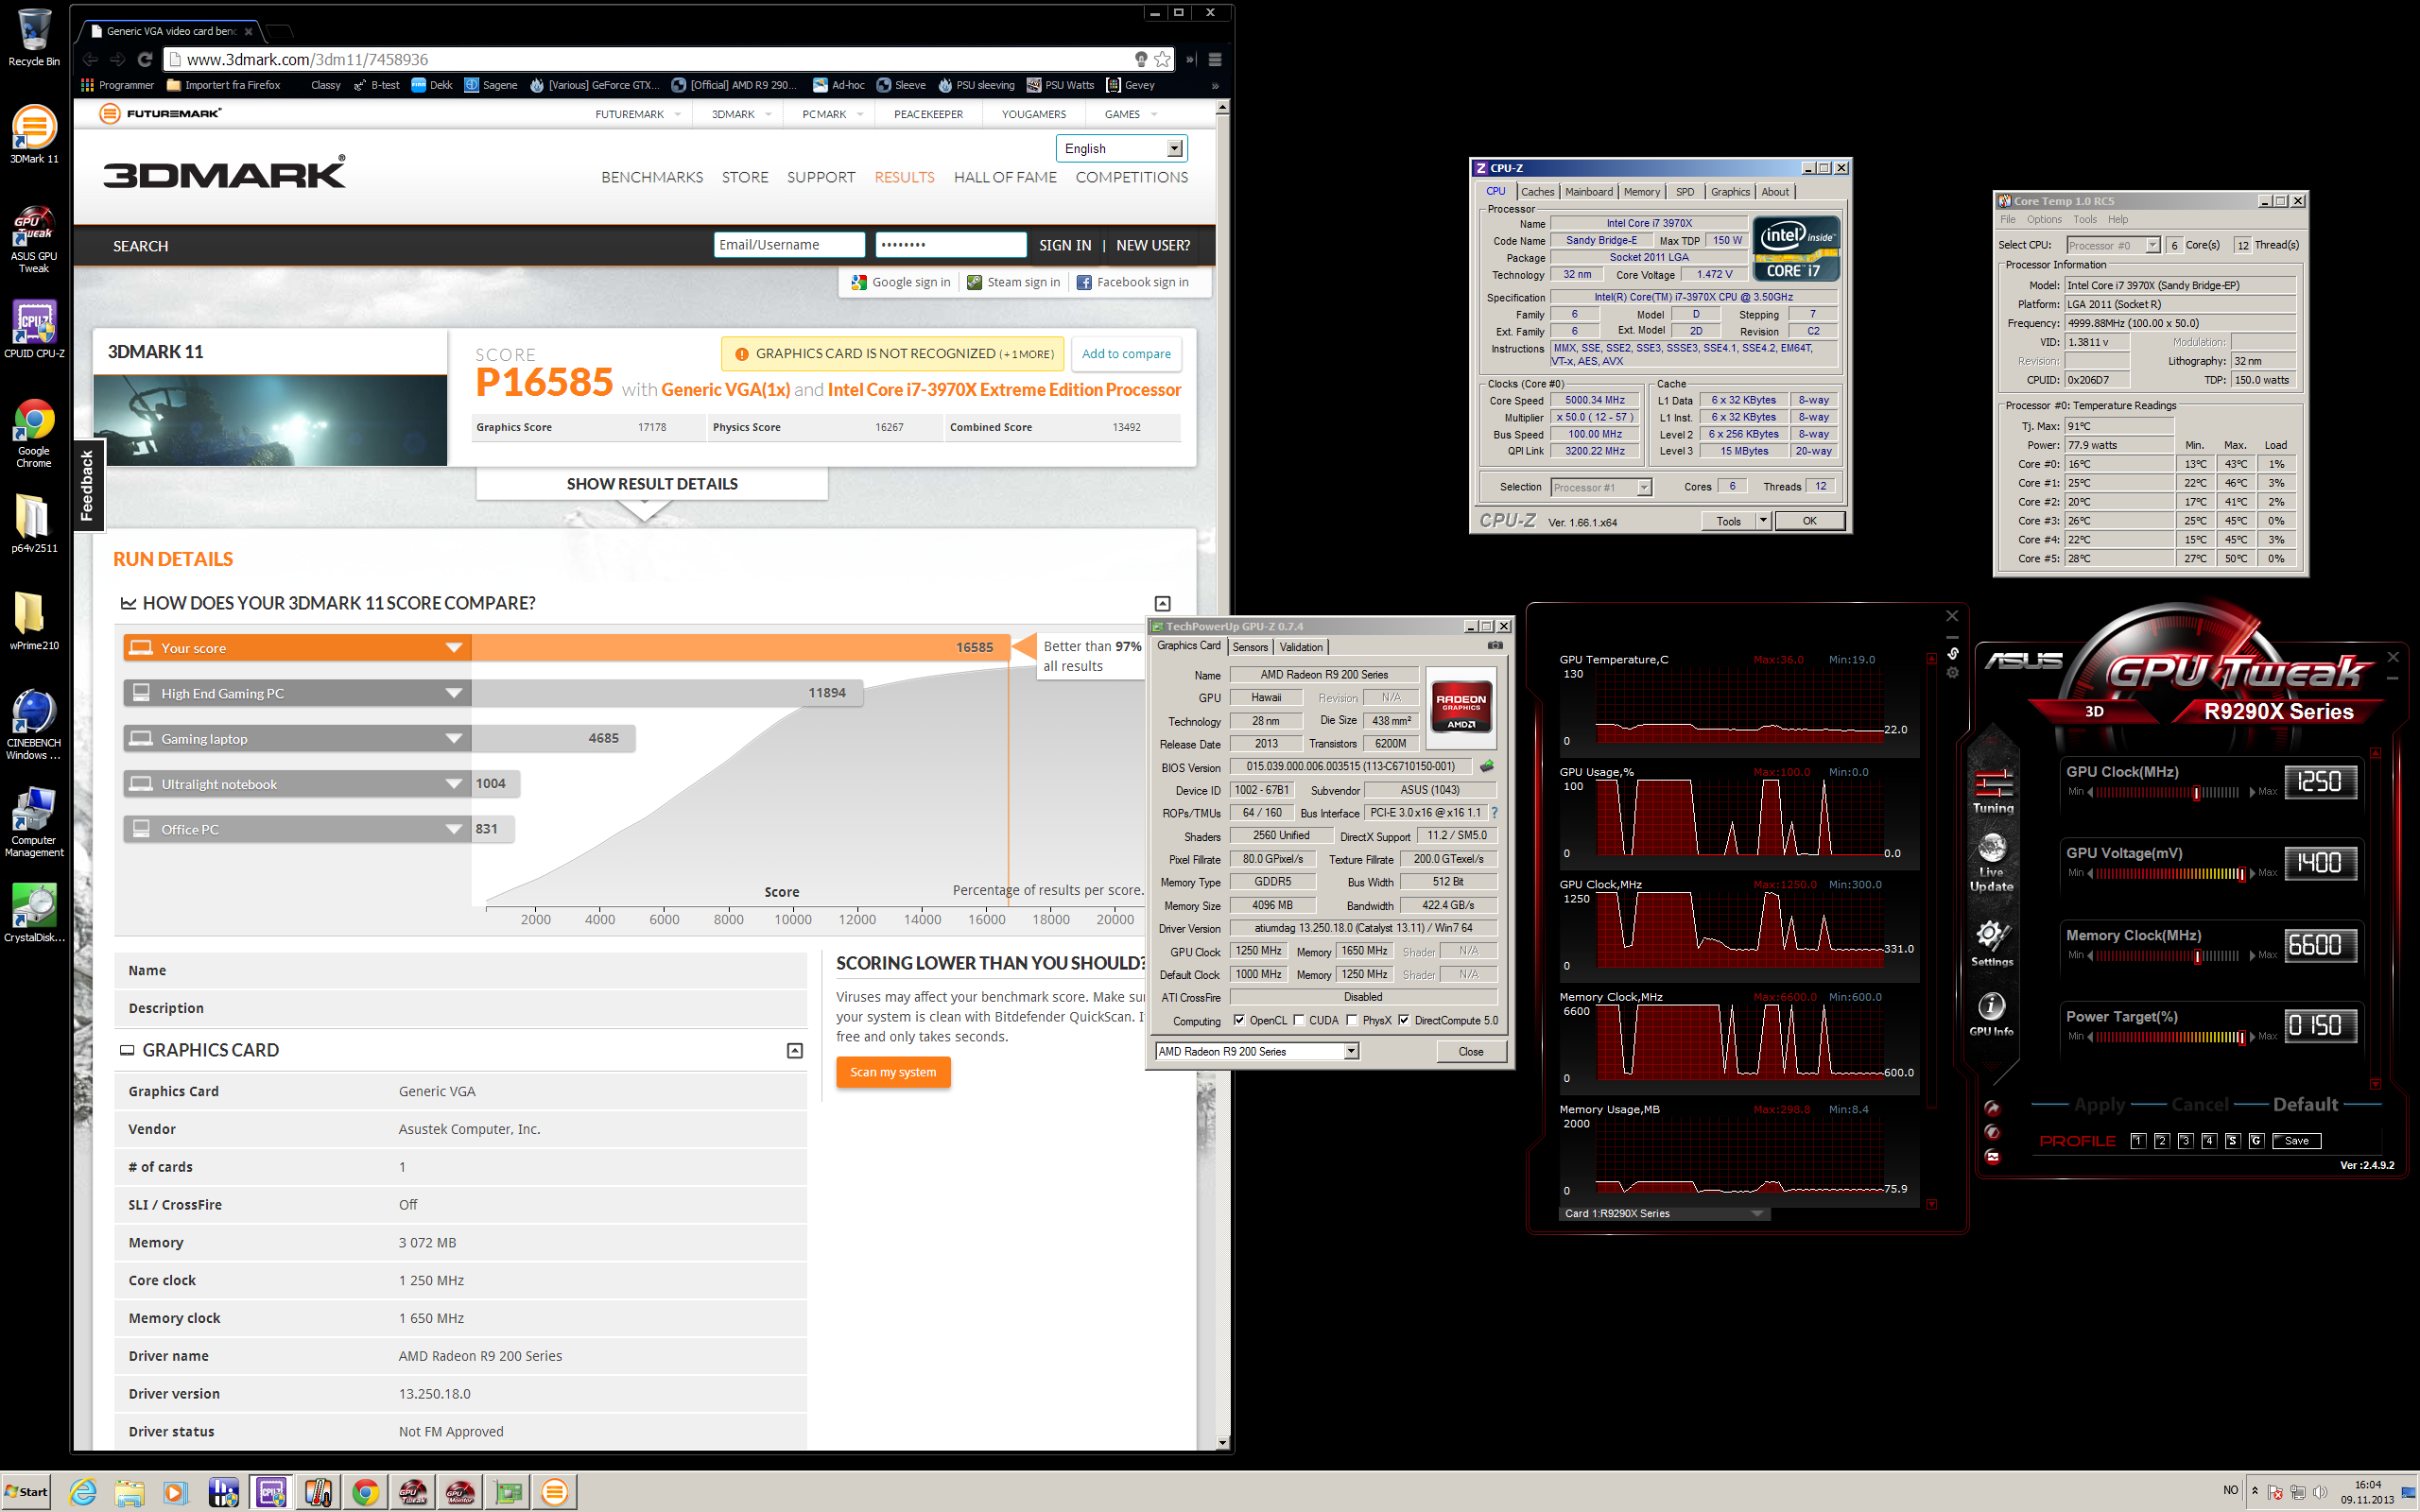Toggle the OpenCL checkbox in GPU-Z
Image resolution: width=2420 pixels, height=1512 pixels.
click(x=1239, y=1020)
